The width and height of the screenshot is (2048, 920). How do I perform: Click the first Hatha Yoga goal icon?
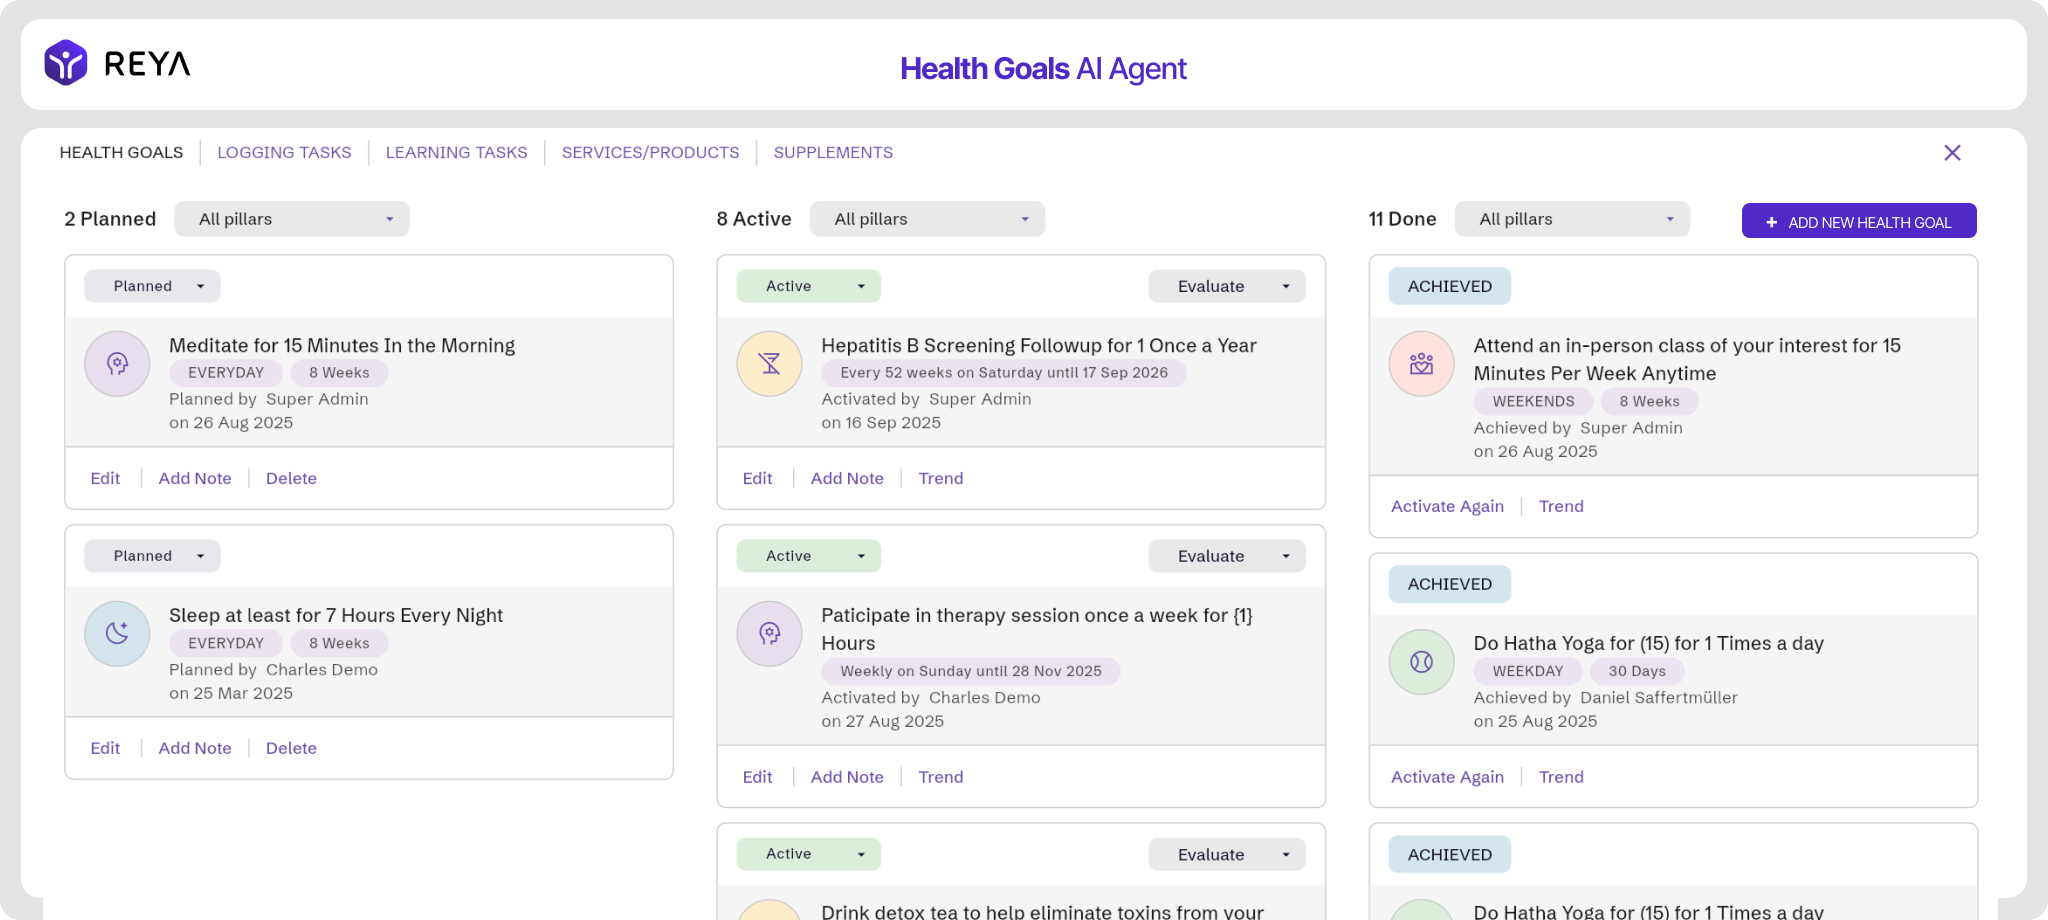[x=1421, y=662]
